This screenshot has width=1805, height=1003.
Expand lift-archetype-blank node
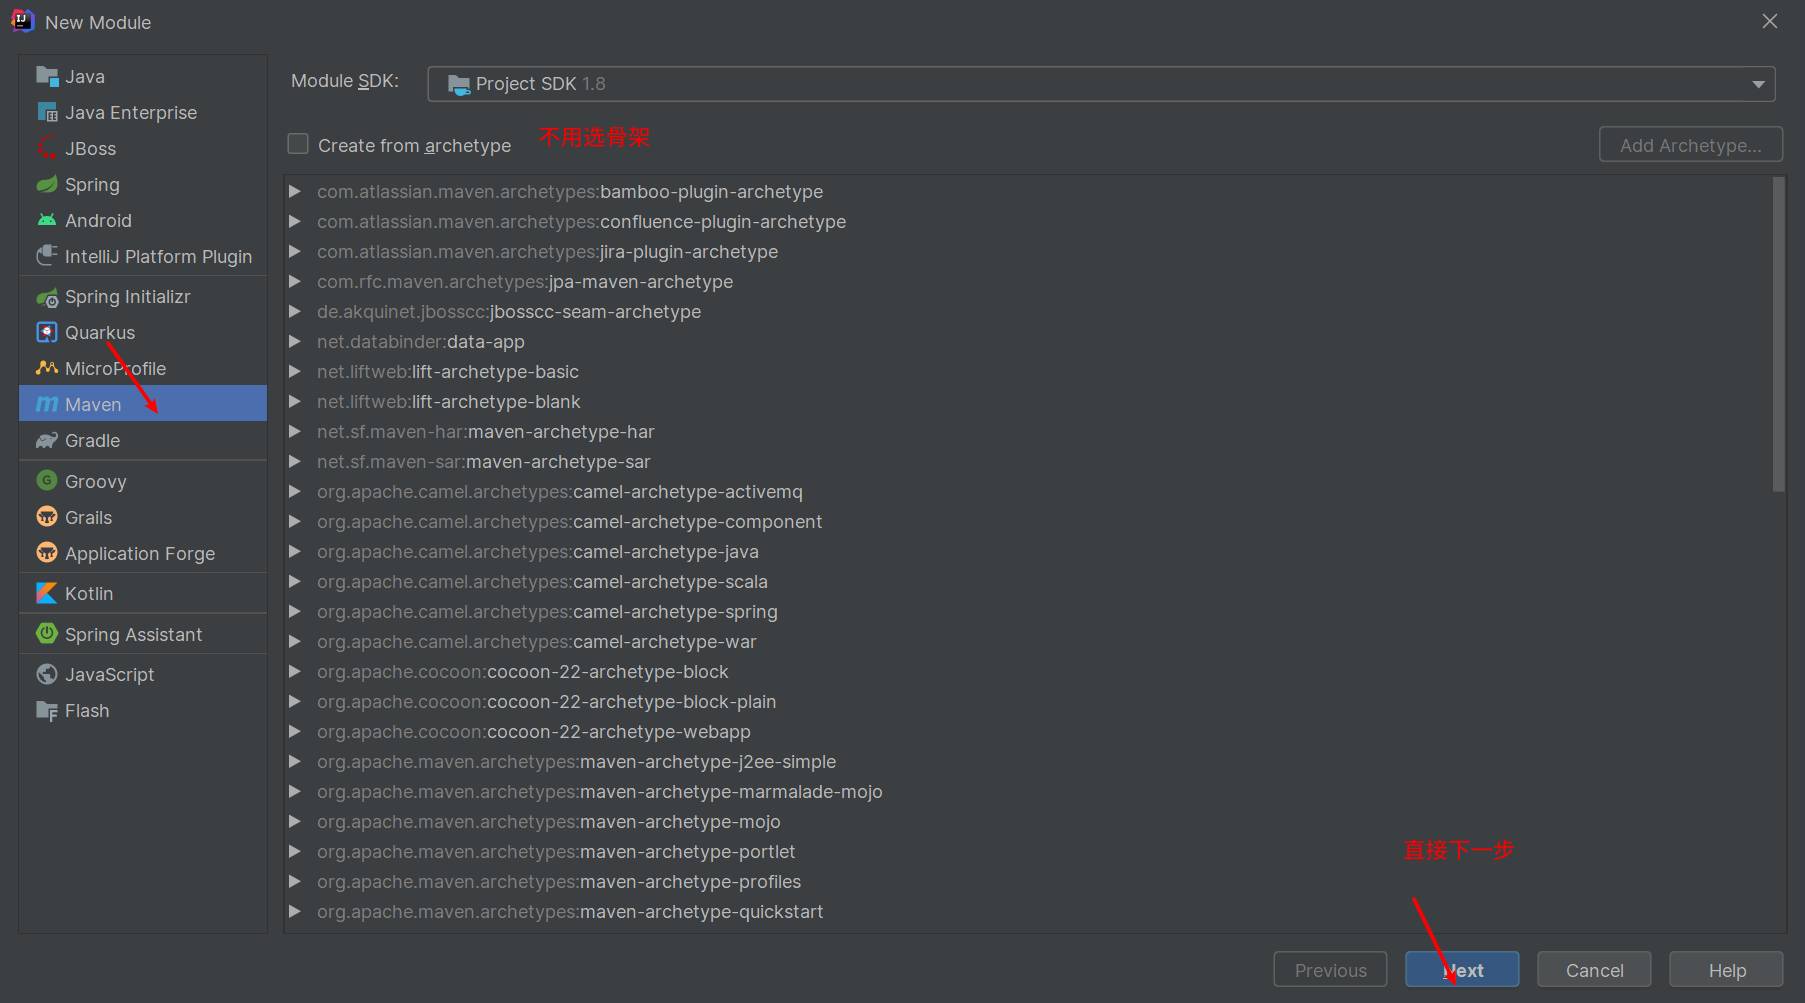(295, 401)
